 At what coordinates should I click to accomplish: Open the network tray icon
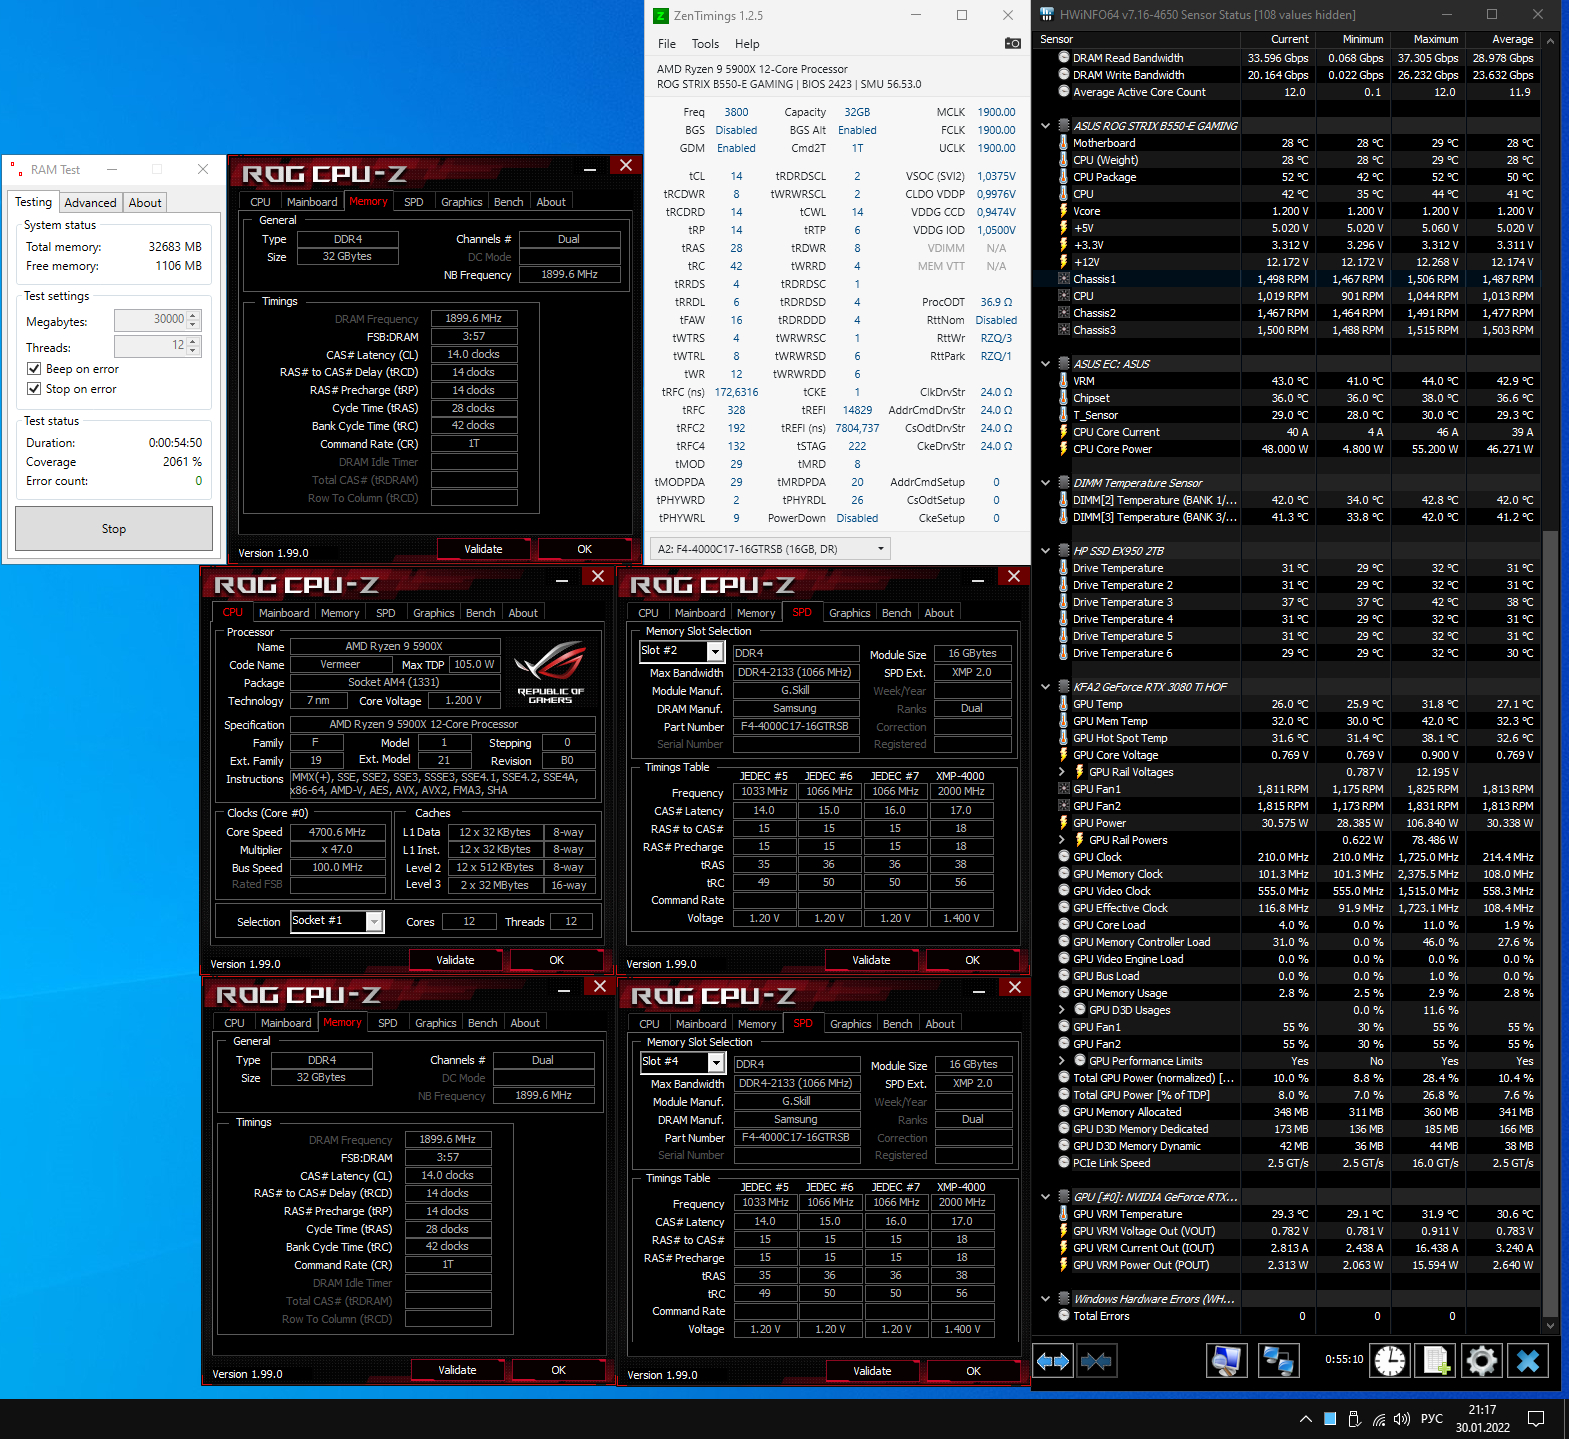(x=1379, y=1419)
